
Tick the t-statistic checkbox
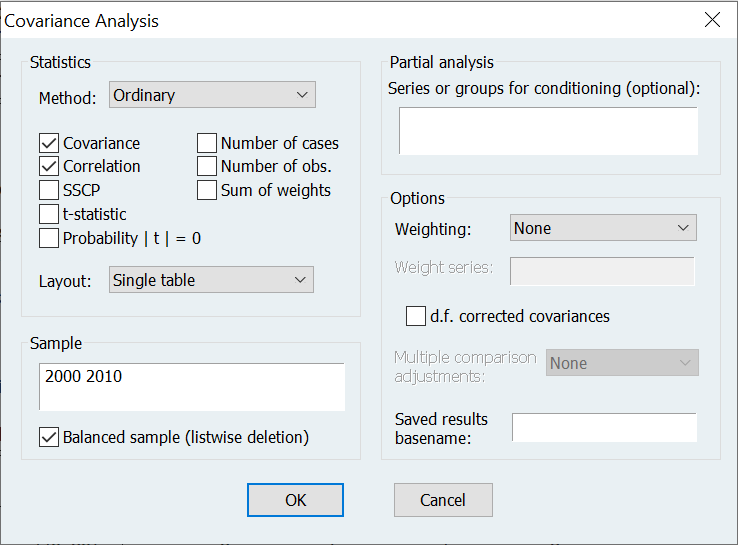tap(49, 214)
